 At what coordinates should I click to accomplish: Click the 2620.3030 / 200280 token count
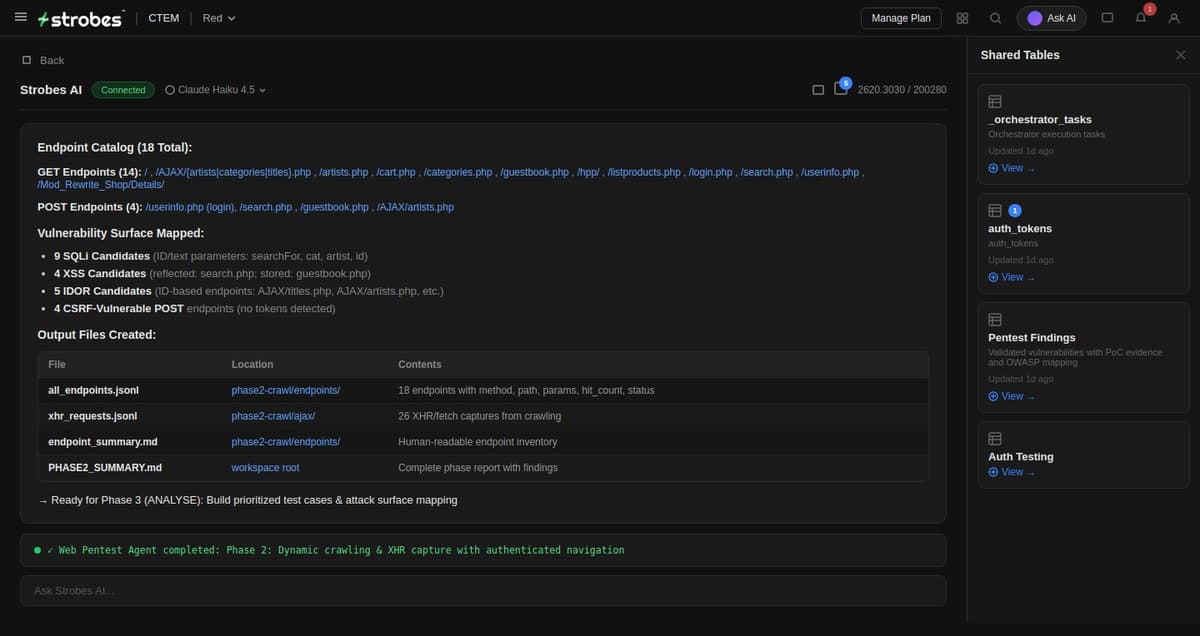(x=902, y=90)
